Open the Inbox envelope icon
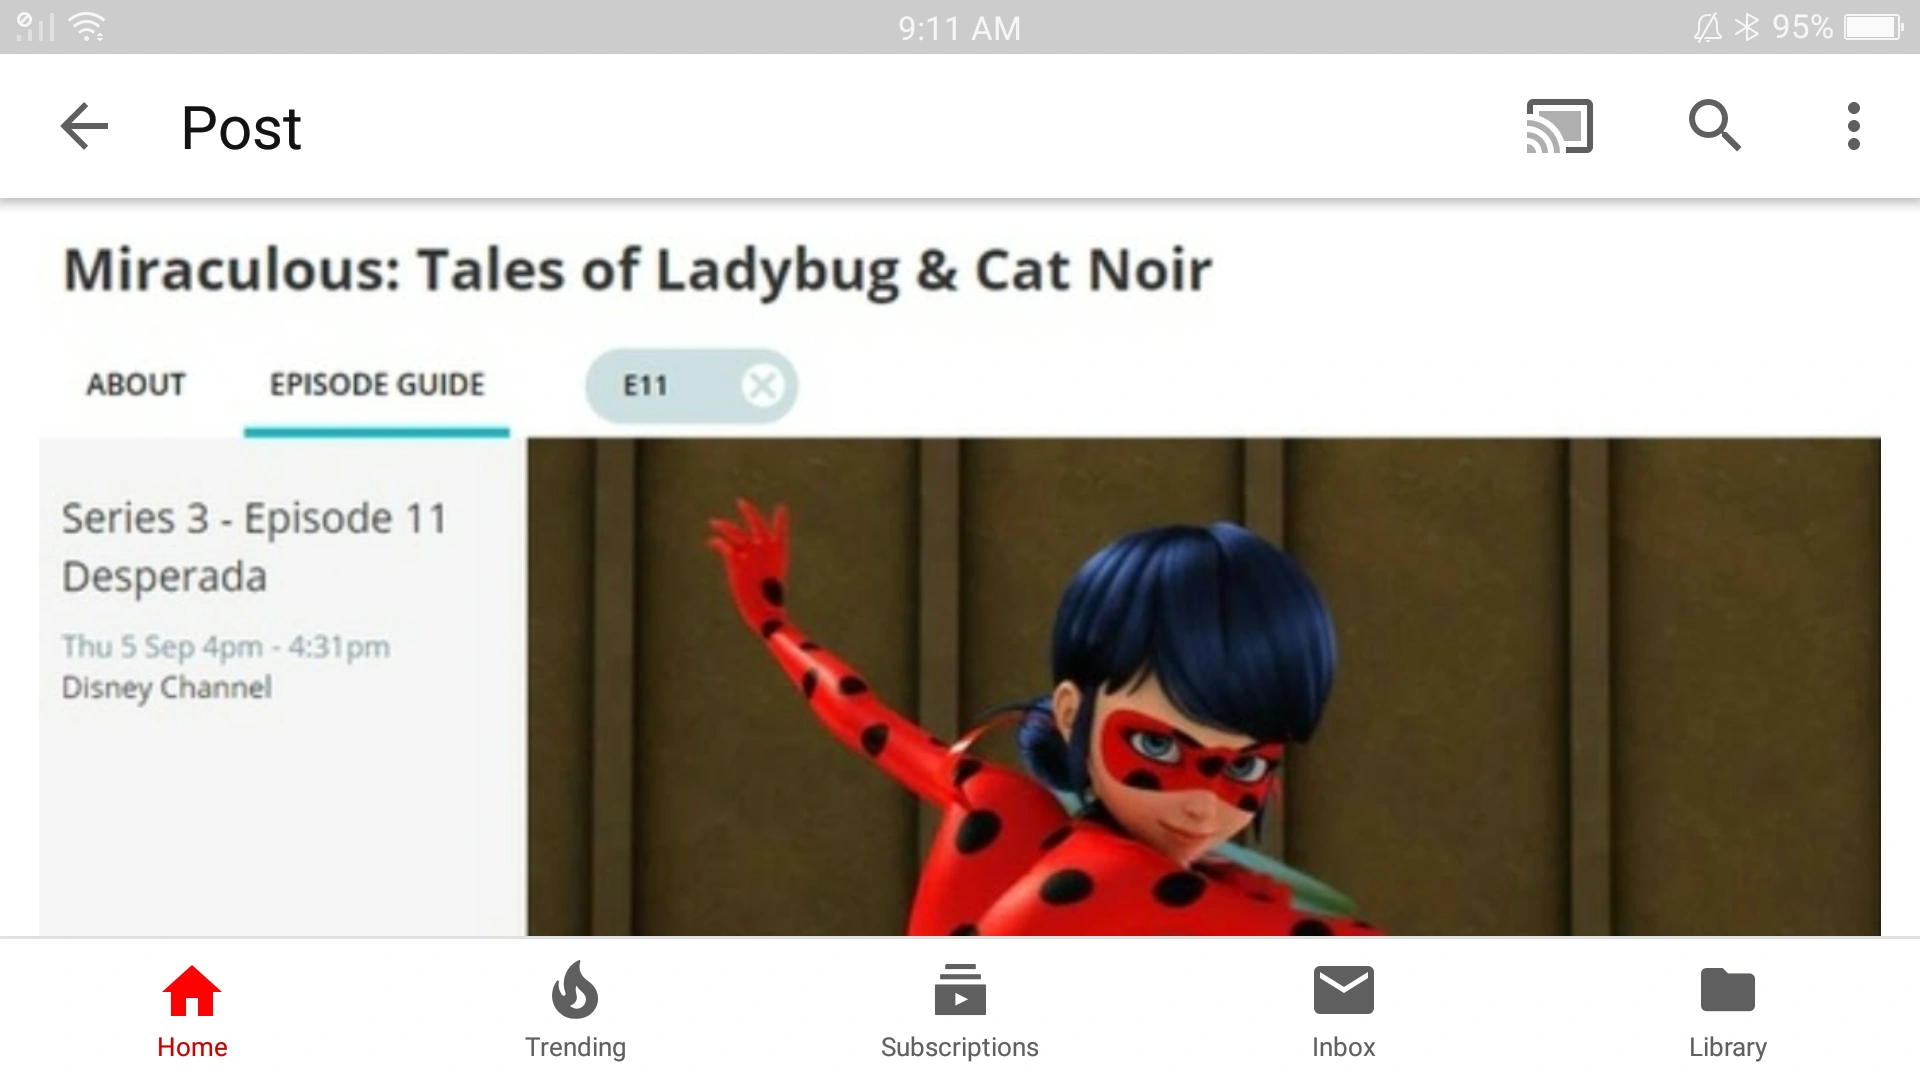Viewport: 1920px width, 1080px height. point(1343,990)
